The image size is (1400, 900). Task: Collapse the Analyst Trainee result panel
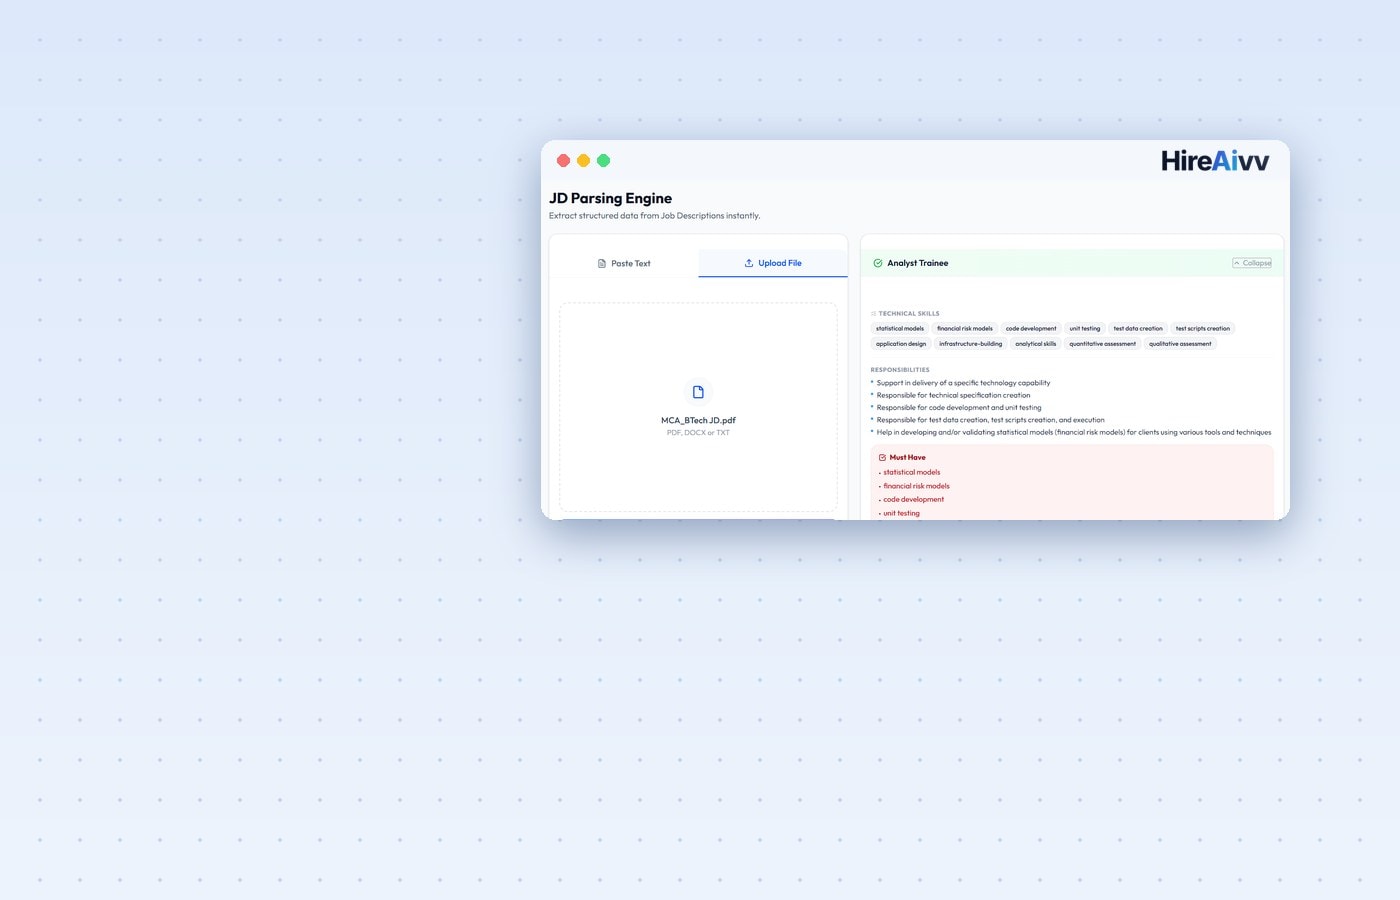pyautogui.click(x=1252, y=263)
